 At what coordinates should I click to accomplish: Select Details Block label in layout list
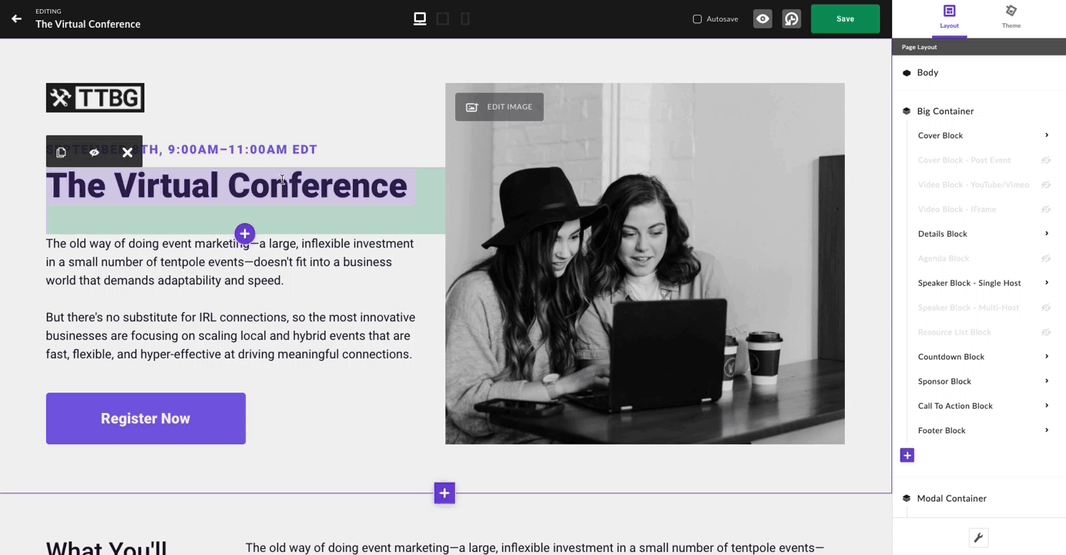(x=942, y=233)
